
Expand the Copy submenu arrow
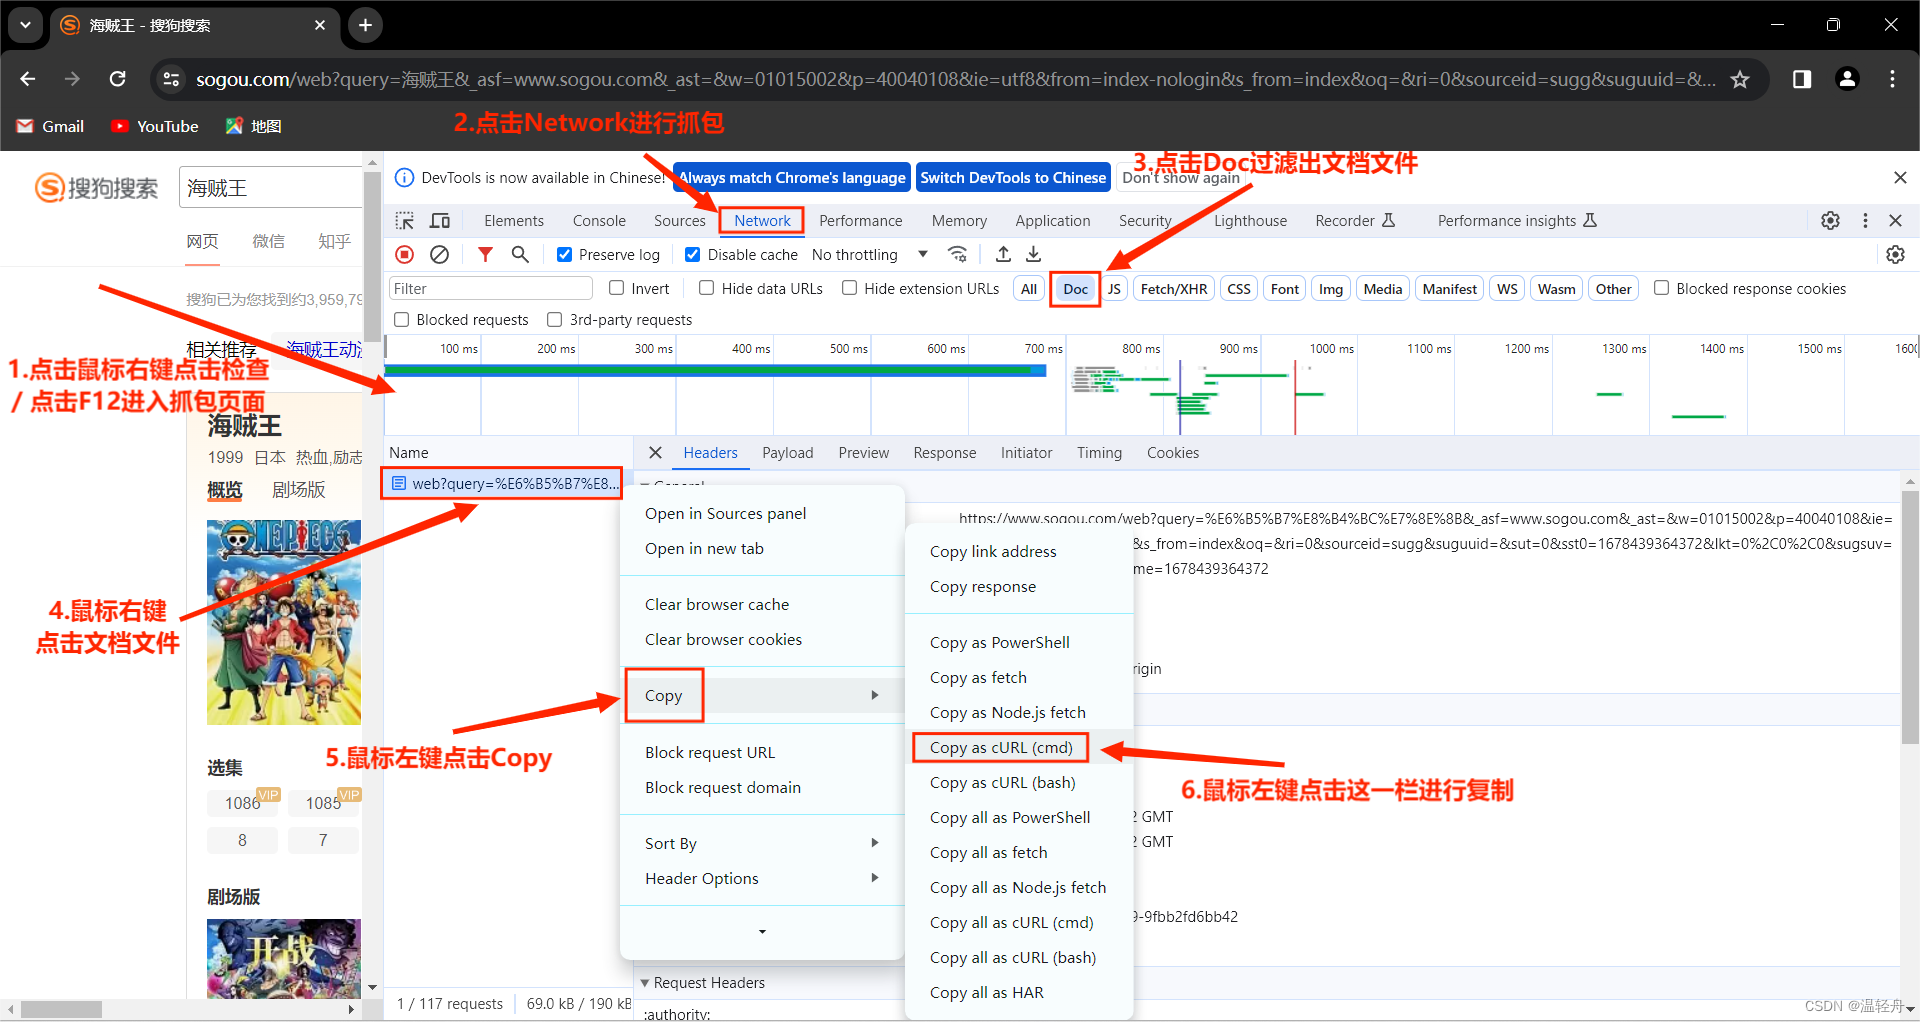point(875,695)
